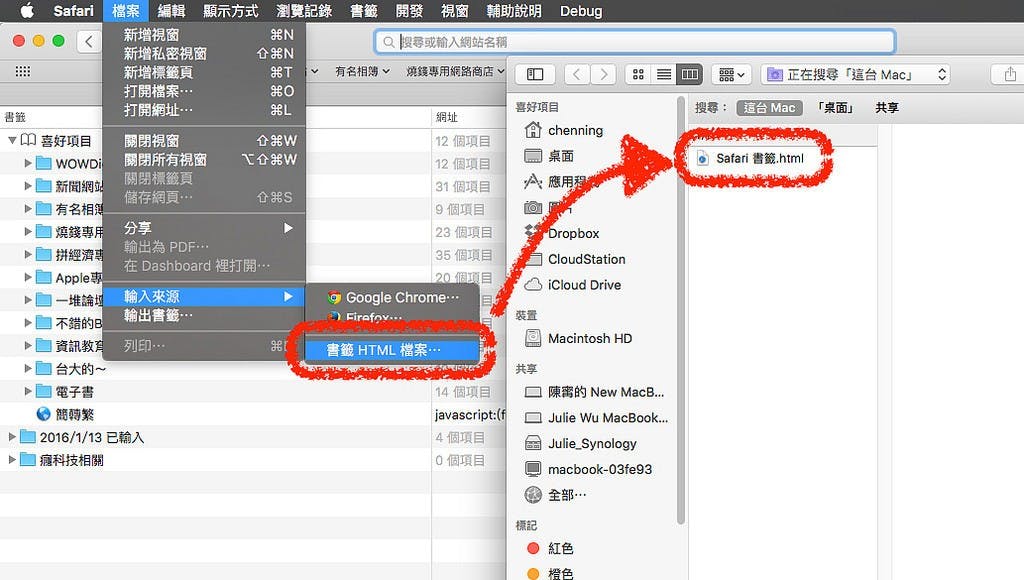Open the 顯示方式 menu
The width and height of the screenshot is (1024, 580).
tap(231, 10)
